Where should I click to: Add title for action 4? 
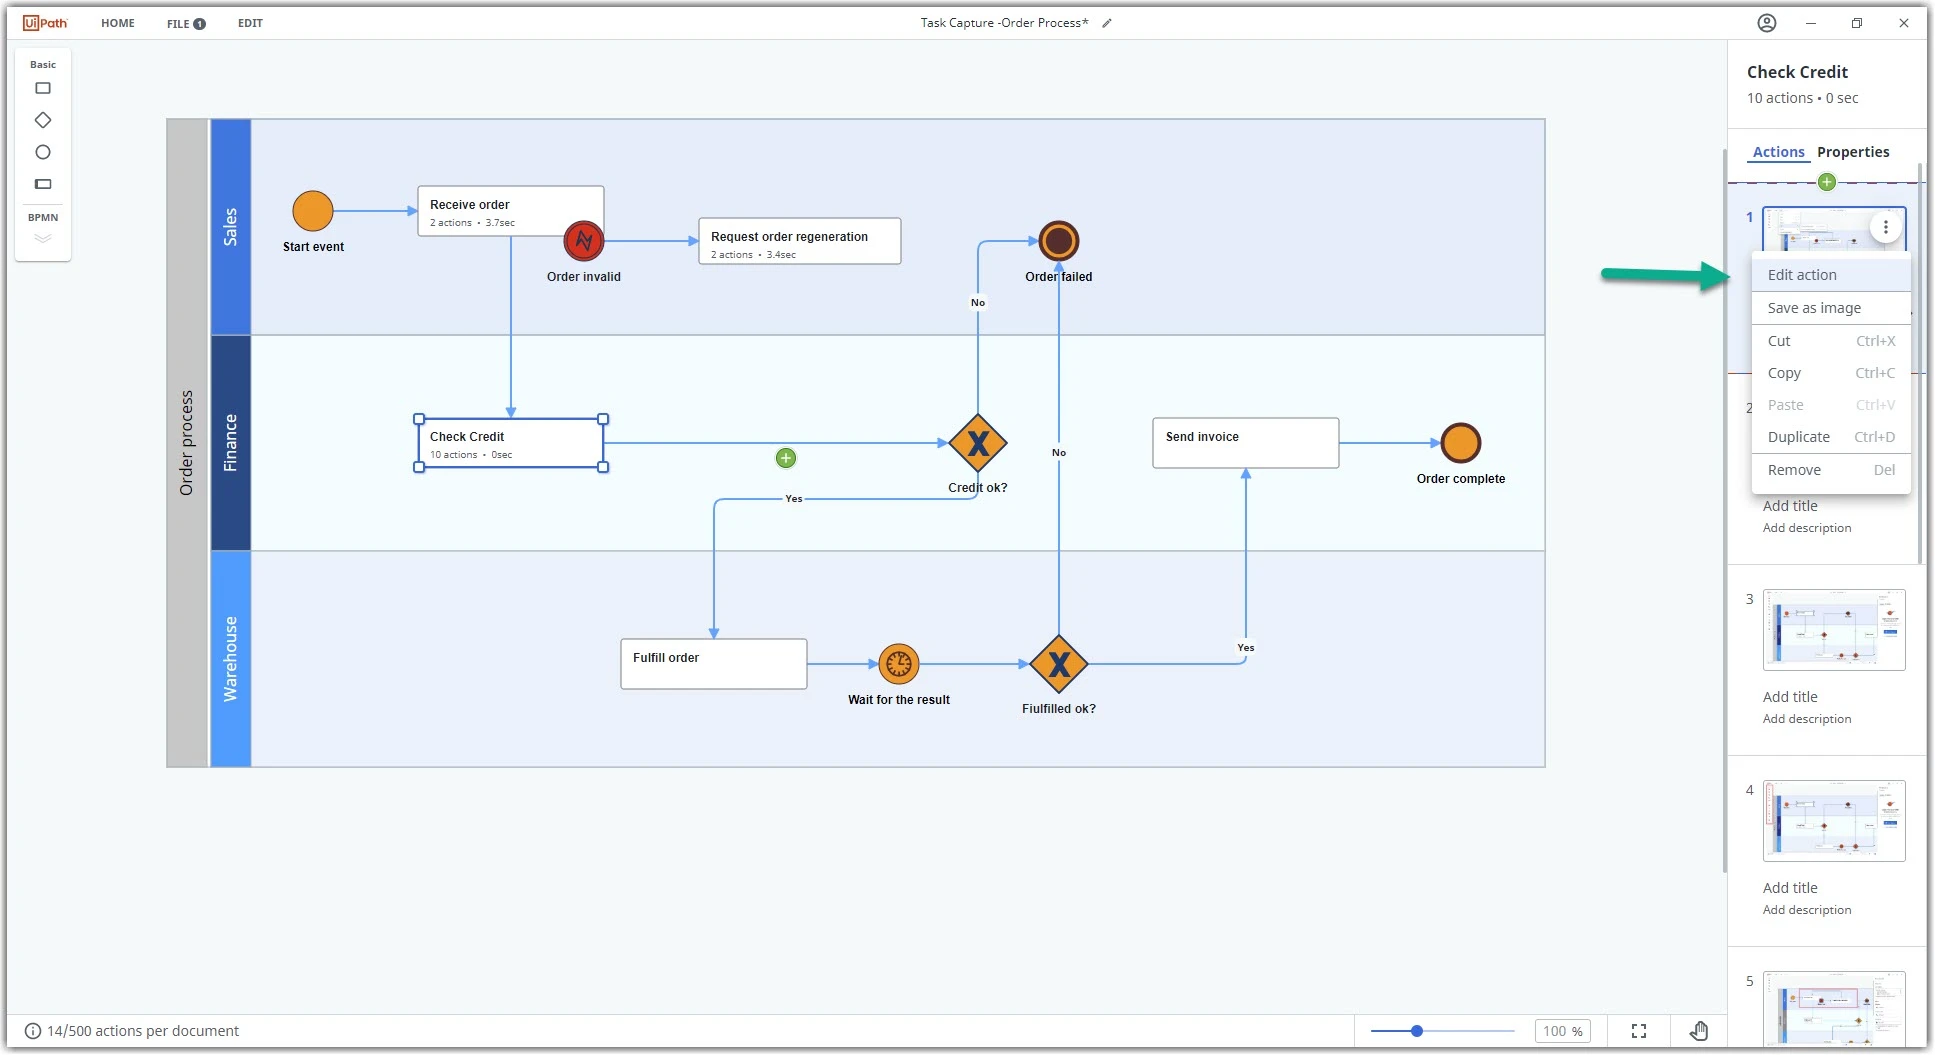pyautogui.click(x=1790, y=888)
